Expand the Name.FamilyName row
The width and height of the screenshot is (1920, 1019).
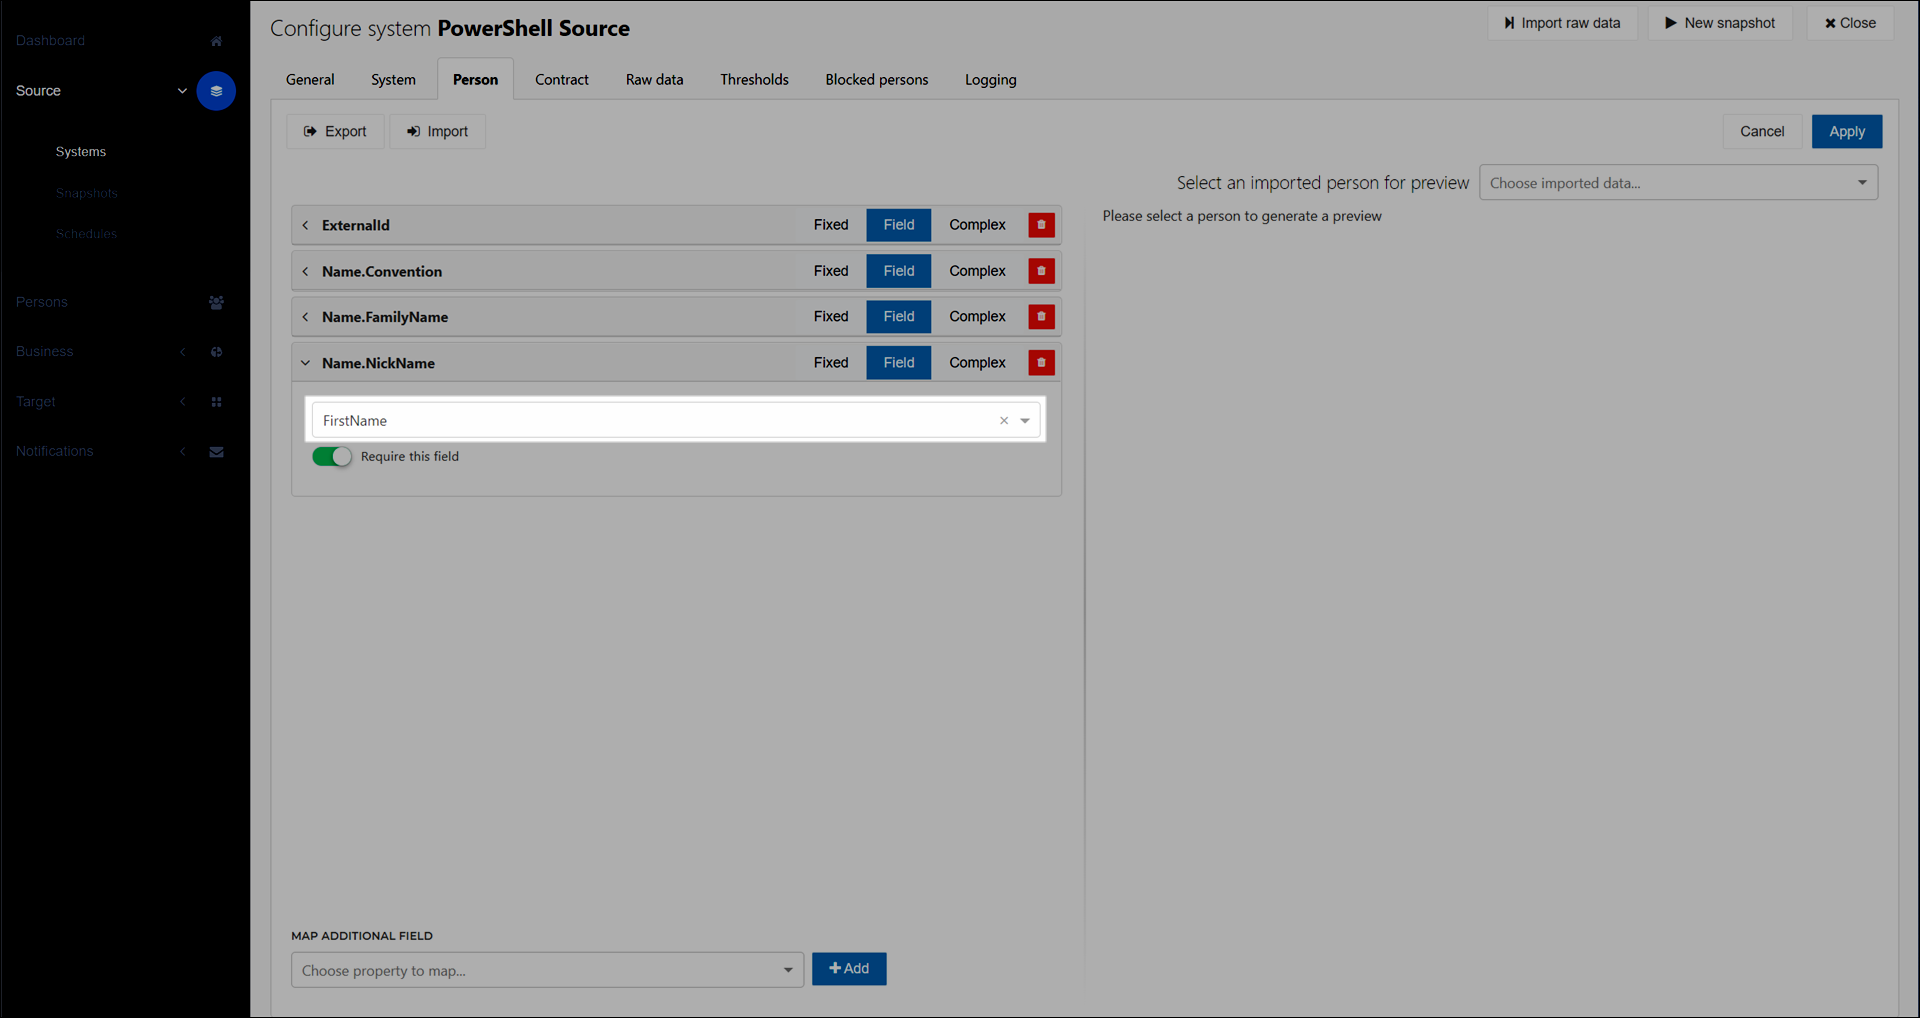point(306,317)
